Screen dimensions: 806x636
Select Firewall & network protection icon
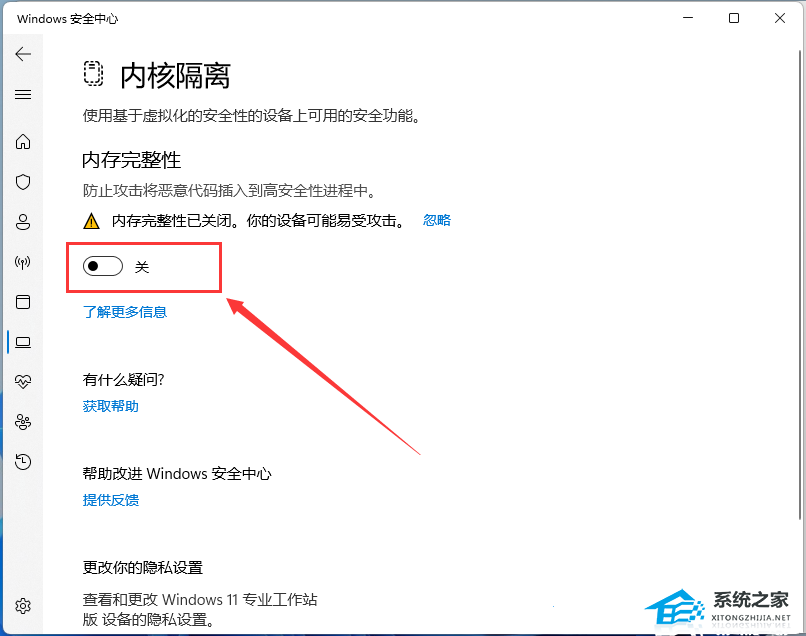pos(23,262)
